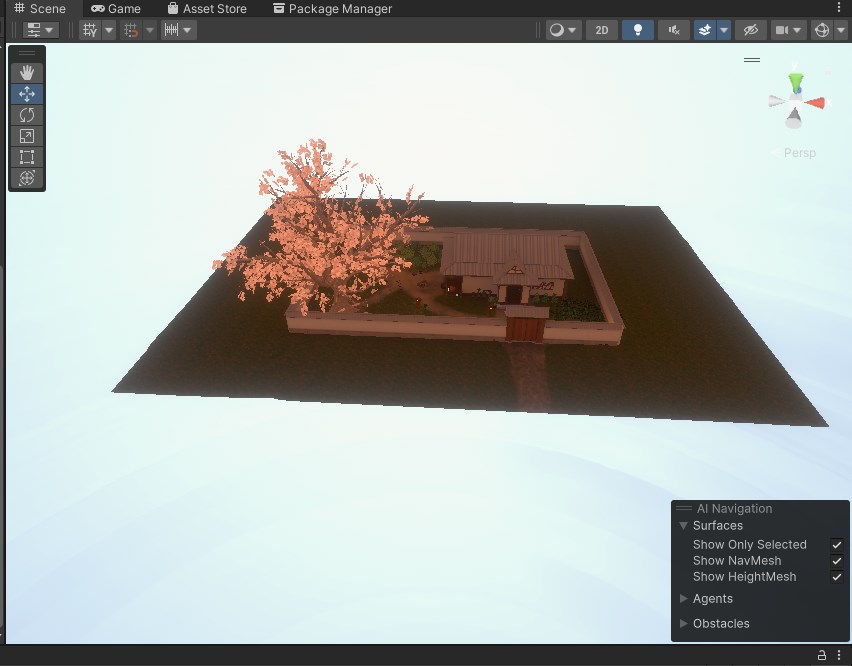852x666 pixels.
Task: Open the Package Manager tab
Action: (332, 8)
